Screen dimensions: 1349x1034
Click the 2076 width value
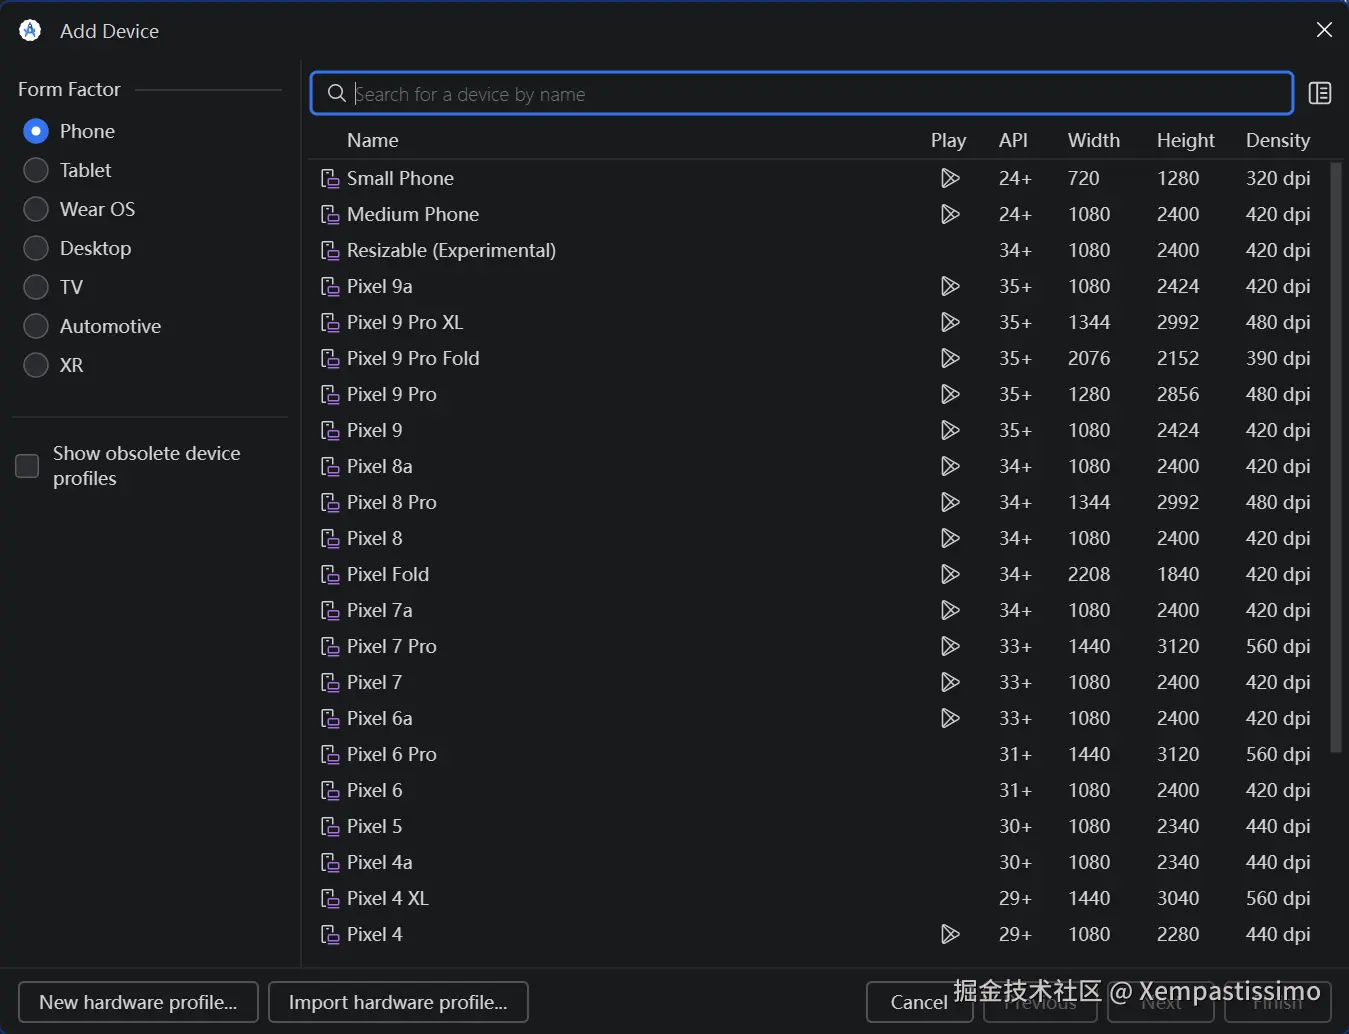1089,358
